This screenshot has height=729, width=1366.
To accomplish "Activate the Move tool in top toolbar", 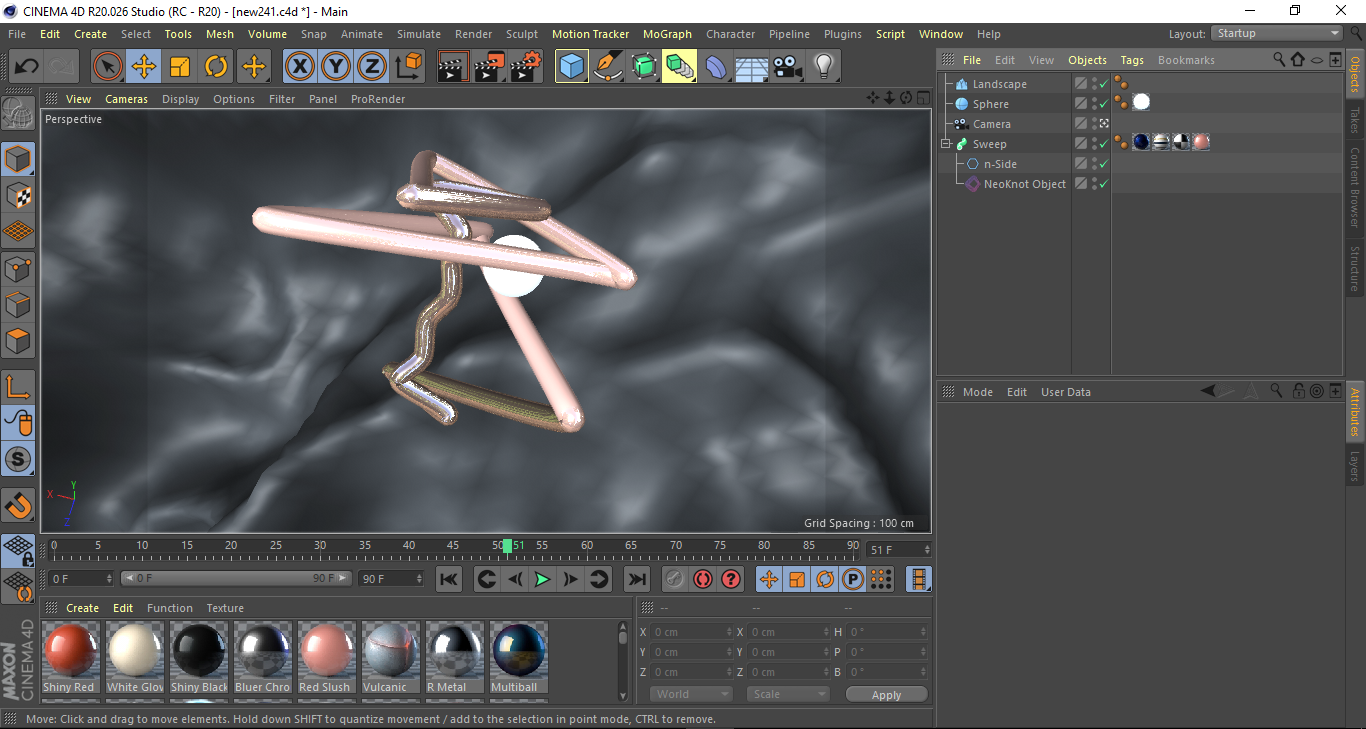I will (x=144, y=67).
